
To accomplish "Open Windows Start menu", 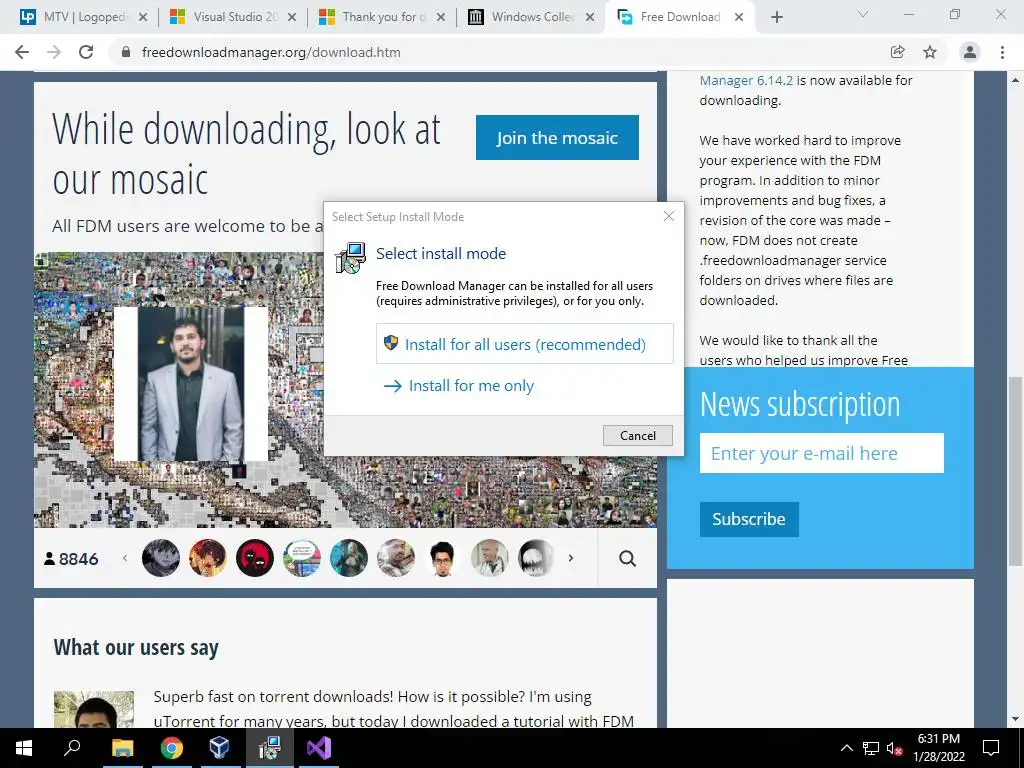I will 24,748.
